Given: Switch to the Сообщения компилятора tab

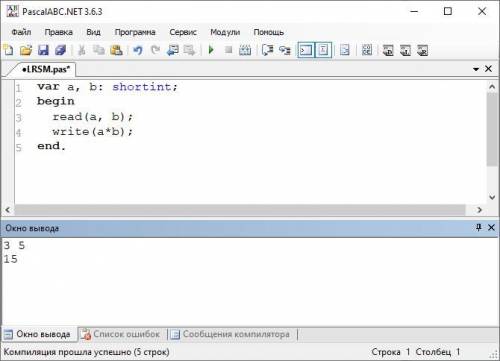Looking at the screenshot, I should tap(231, 334).
